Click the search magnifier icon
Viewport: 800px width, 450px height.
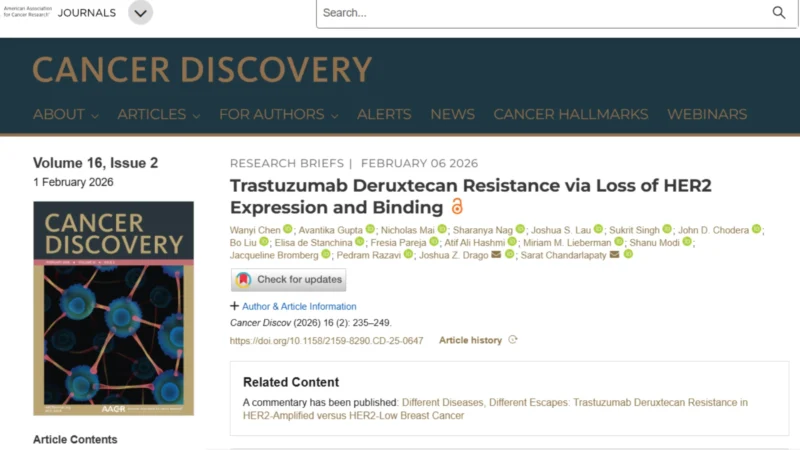click(x=779, y=13)
